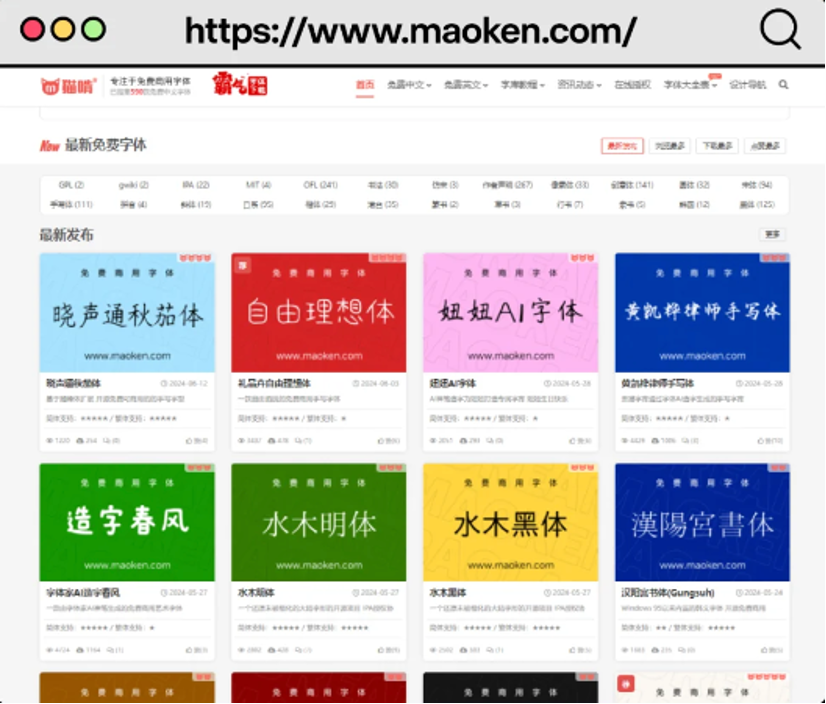
Task: Open comments icon for 汉阳宫书体(Gungsuh)
Action: (x=681, y=650)
